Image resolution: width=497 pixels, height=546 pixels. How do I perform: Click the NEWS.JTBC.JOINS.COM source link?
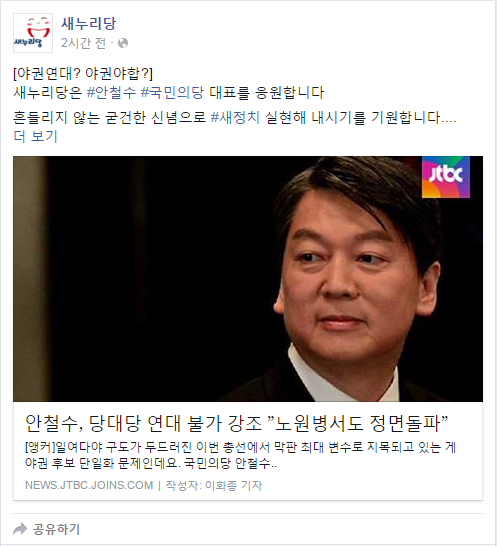(x=89, y=485)
